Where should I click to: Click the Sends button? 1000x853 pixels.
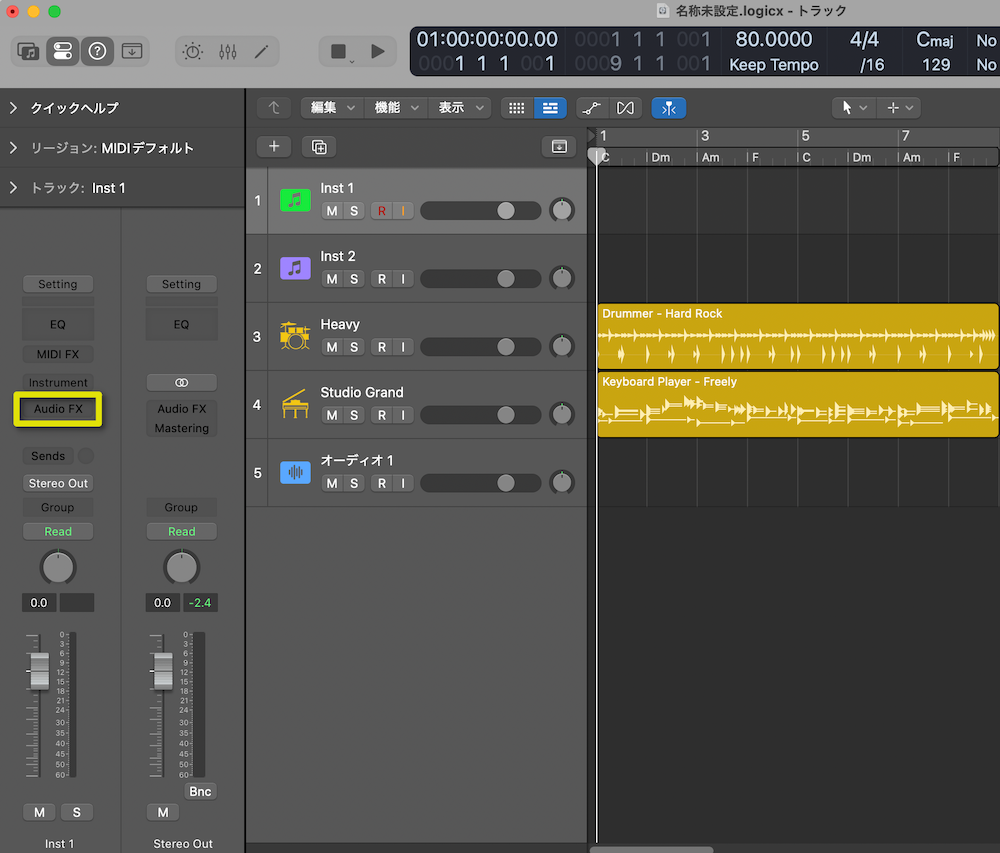point(48,456)
